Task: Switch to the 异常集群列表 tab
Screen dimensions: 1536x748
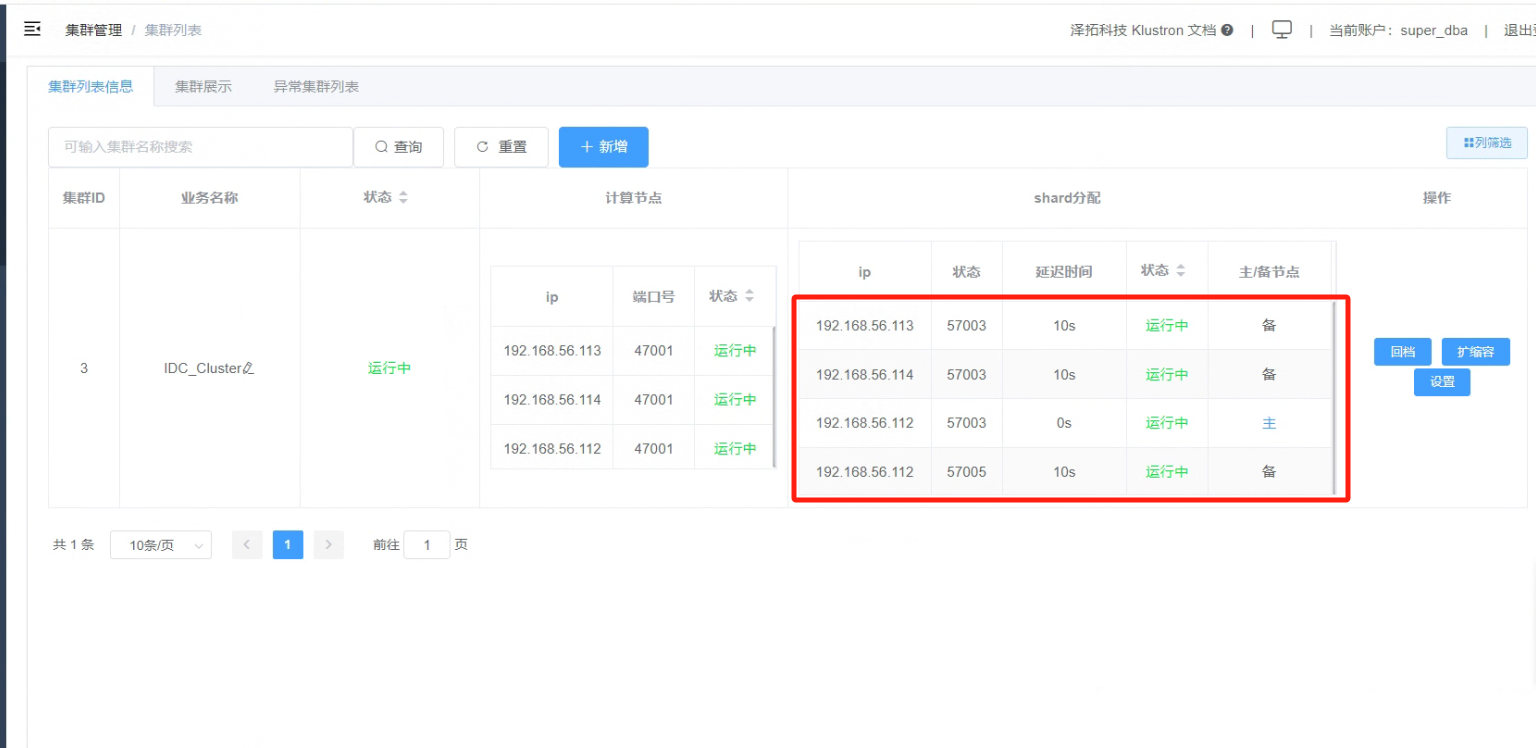Action: 316,87
